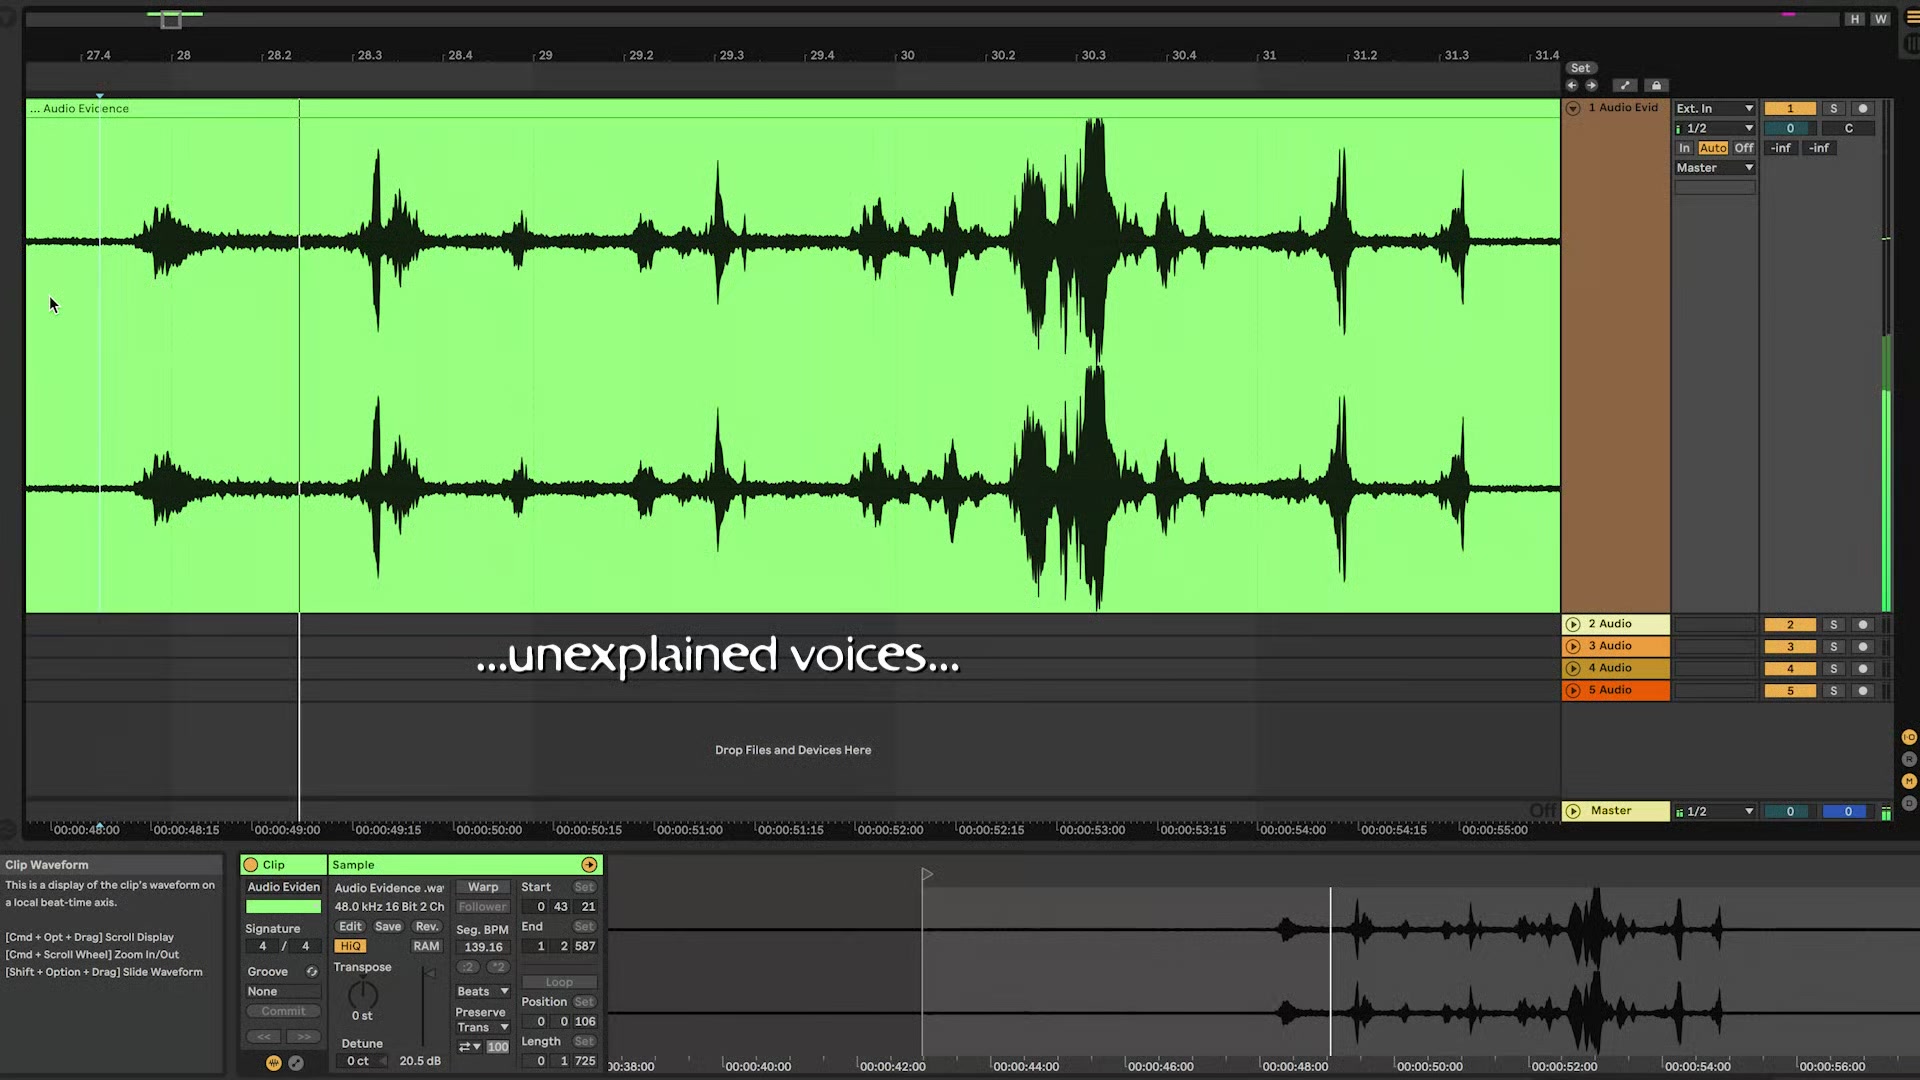Collapse the 1 Audio Evid track
The image size is (1920, 1080).
click(x=1573, y=109)
